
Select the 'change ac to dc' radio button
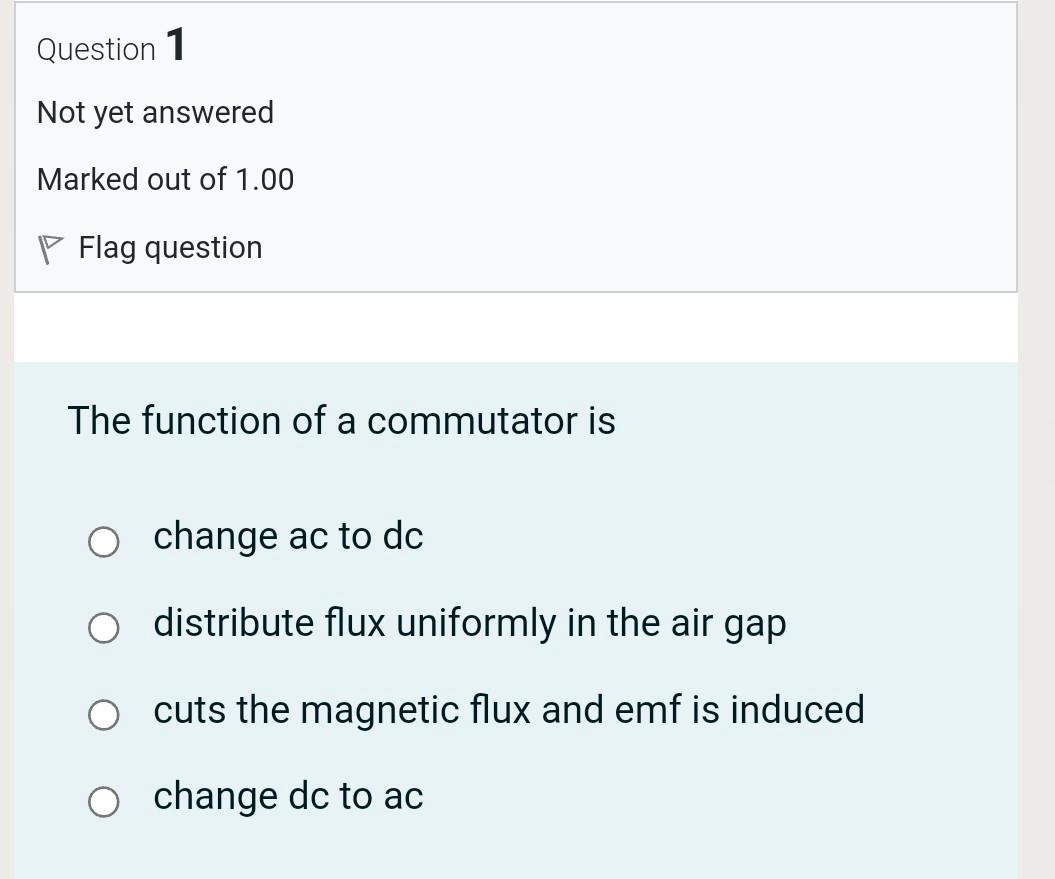click(x=104, y=542)
